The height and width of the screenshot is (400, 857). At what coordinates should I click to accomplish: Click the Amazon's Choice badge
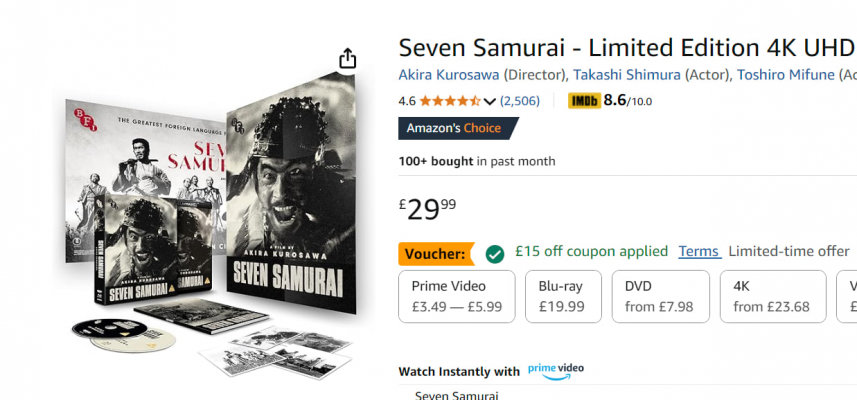coord(457,129)
